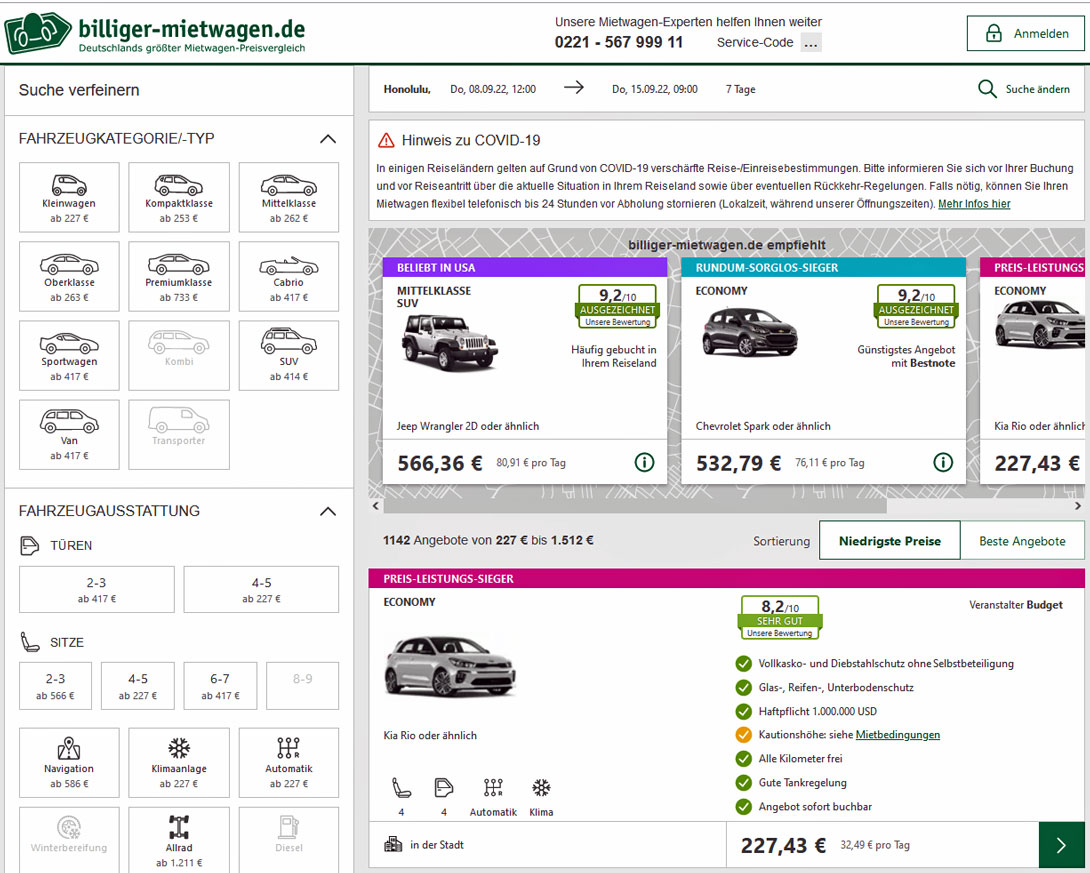Screen dimensions: 1090x873
Task: Click the phone number 0221 - 567 999 11
Action: (x=619, y=42)
